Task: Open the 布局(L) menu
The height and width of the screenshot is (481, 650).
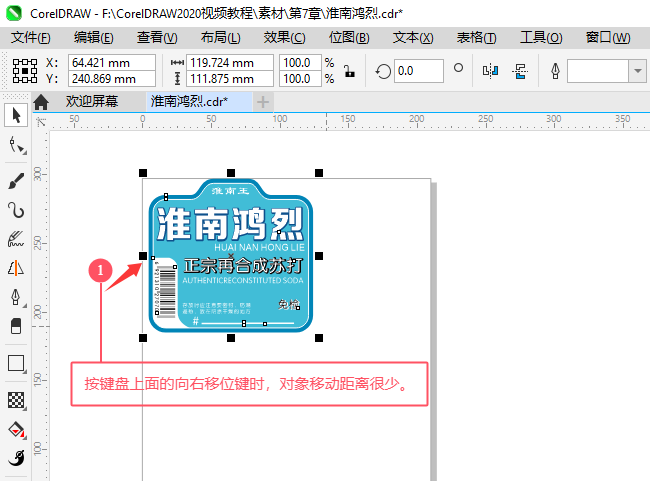Action: (220, 38)
